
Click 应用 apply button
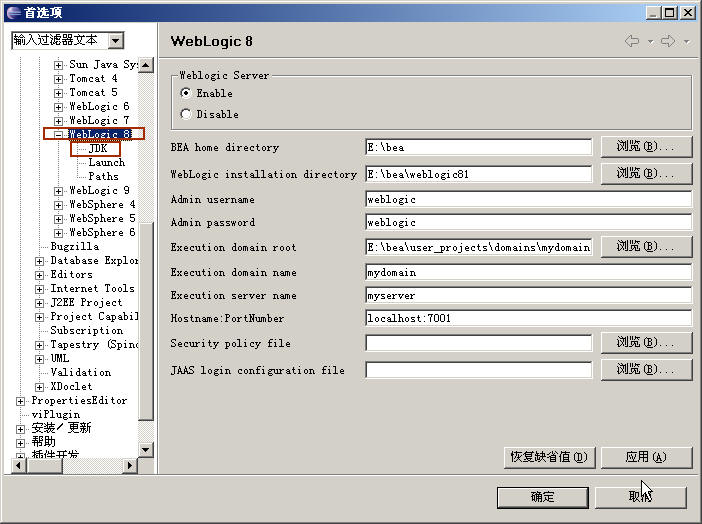[x=646, y=457]
